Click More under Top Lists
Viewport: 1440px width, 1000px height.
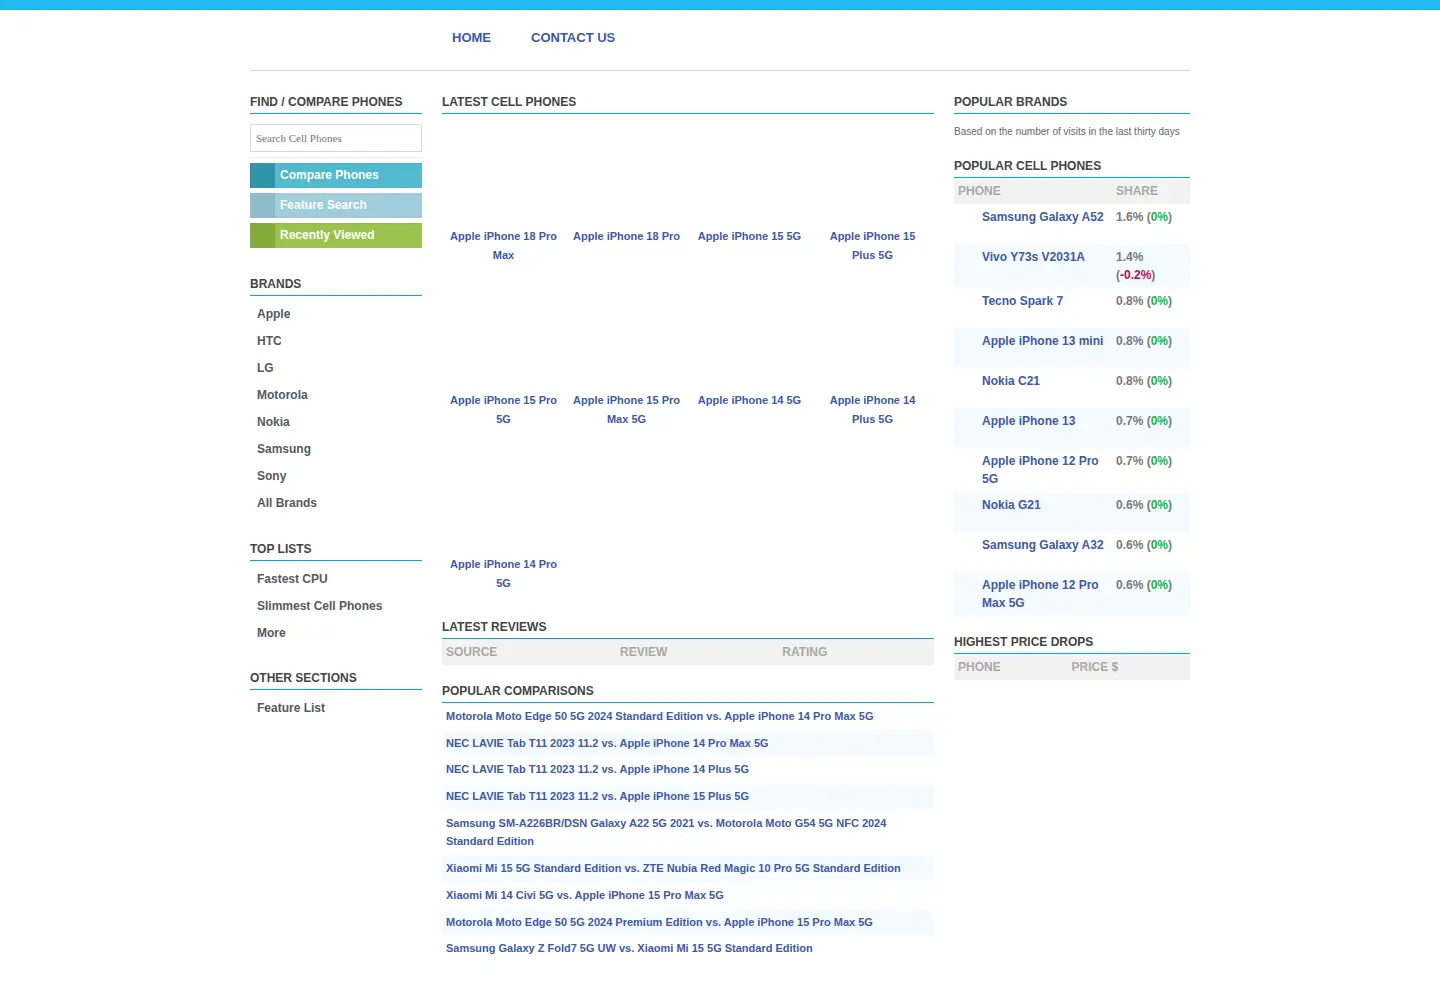pos(271,633)
